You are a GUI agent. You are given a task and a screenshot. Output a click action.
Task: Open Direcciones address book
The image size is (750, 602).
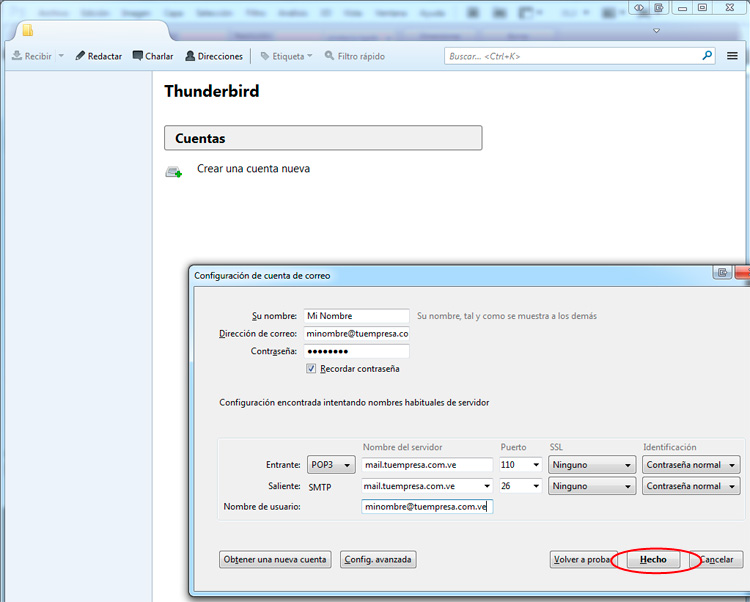[x=213, y=56]
